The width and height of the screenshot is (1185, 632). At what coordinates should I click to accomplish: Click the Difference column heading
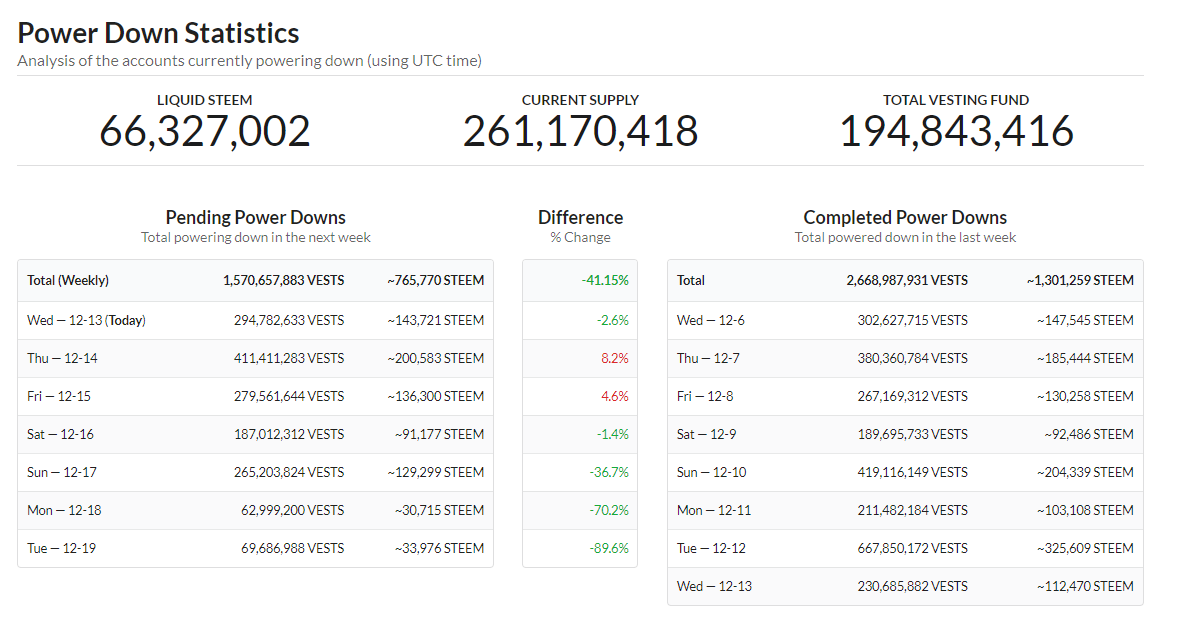580,217
